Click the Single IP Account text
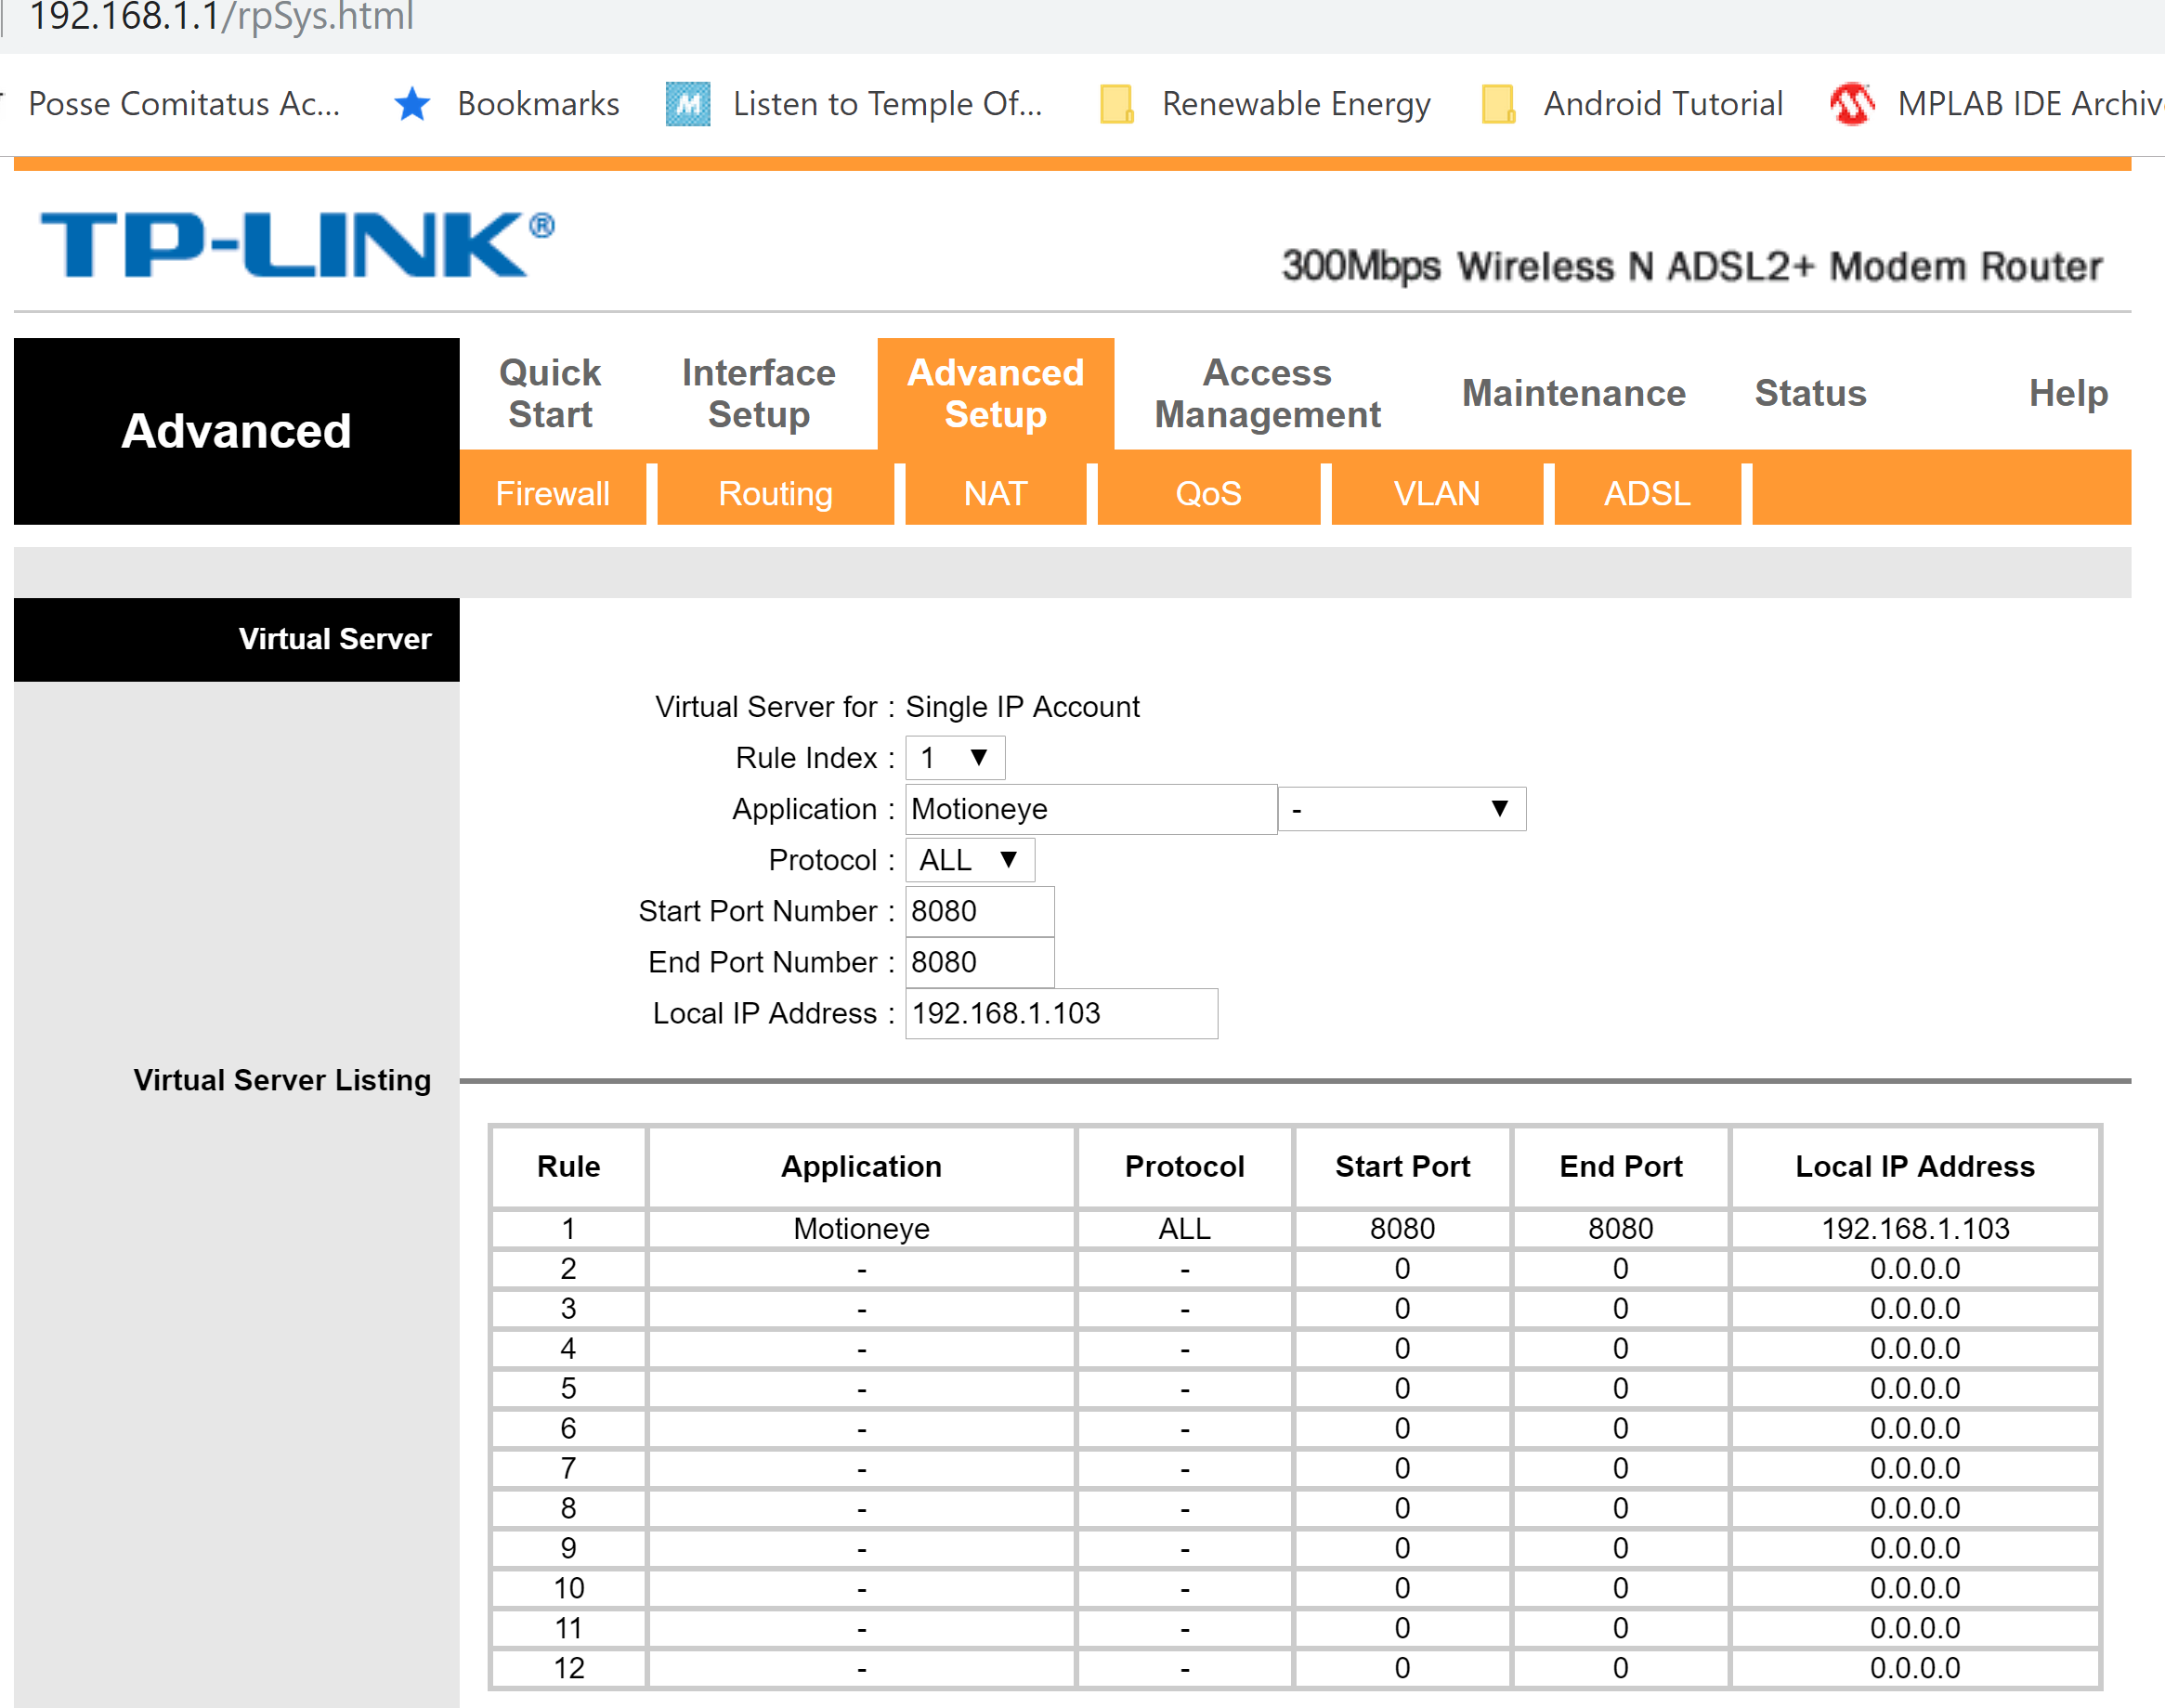2165x1708 pixels. click(1022, 707)
